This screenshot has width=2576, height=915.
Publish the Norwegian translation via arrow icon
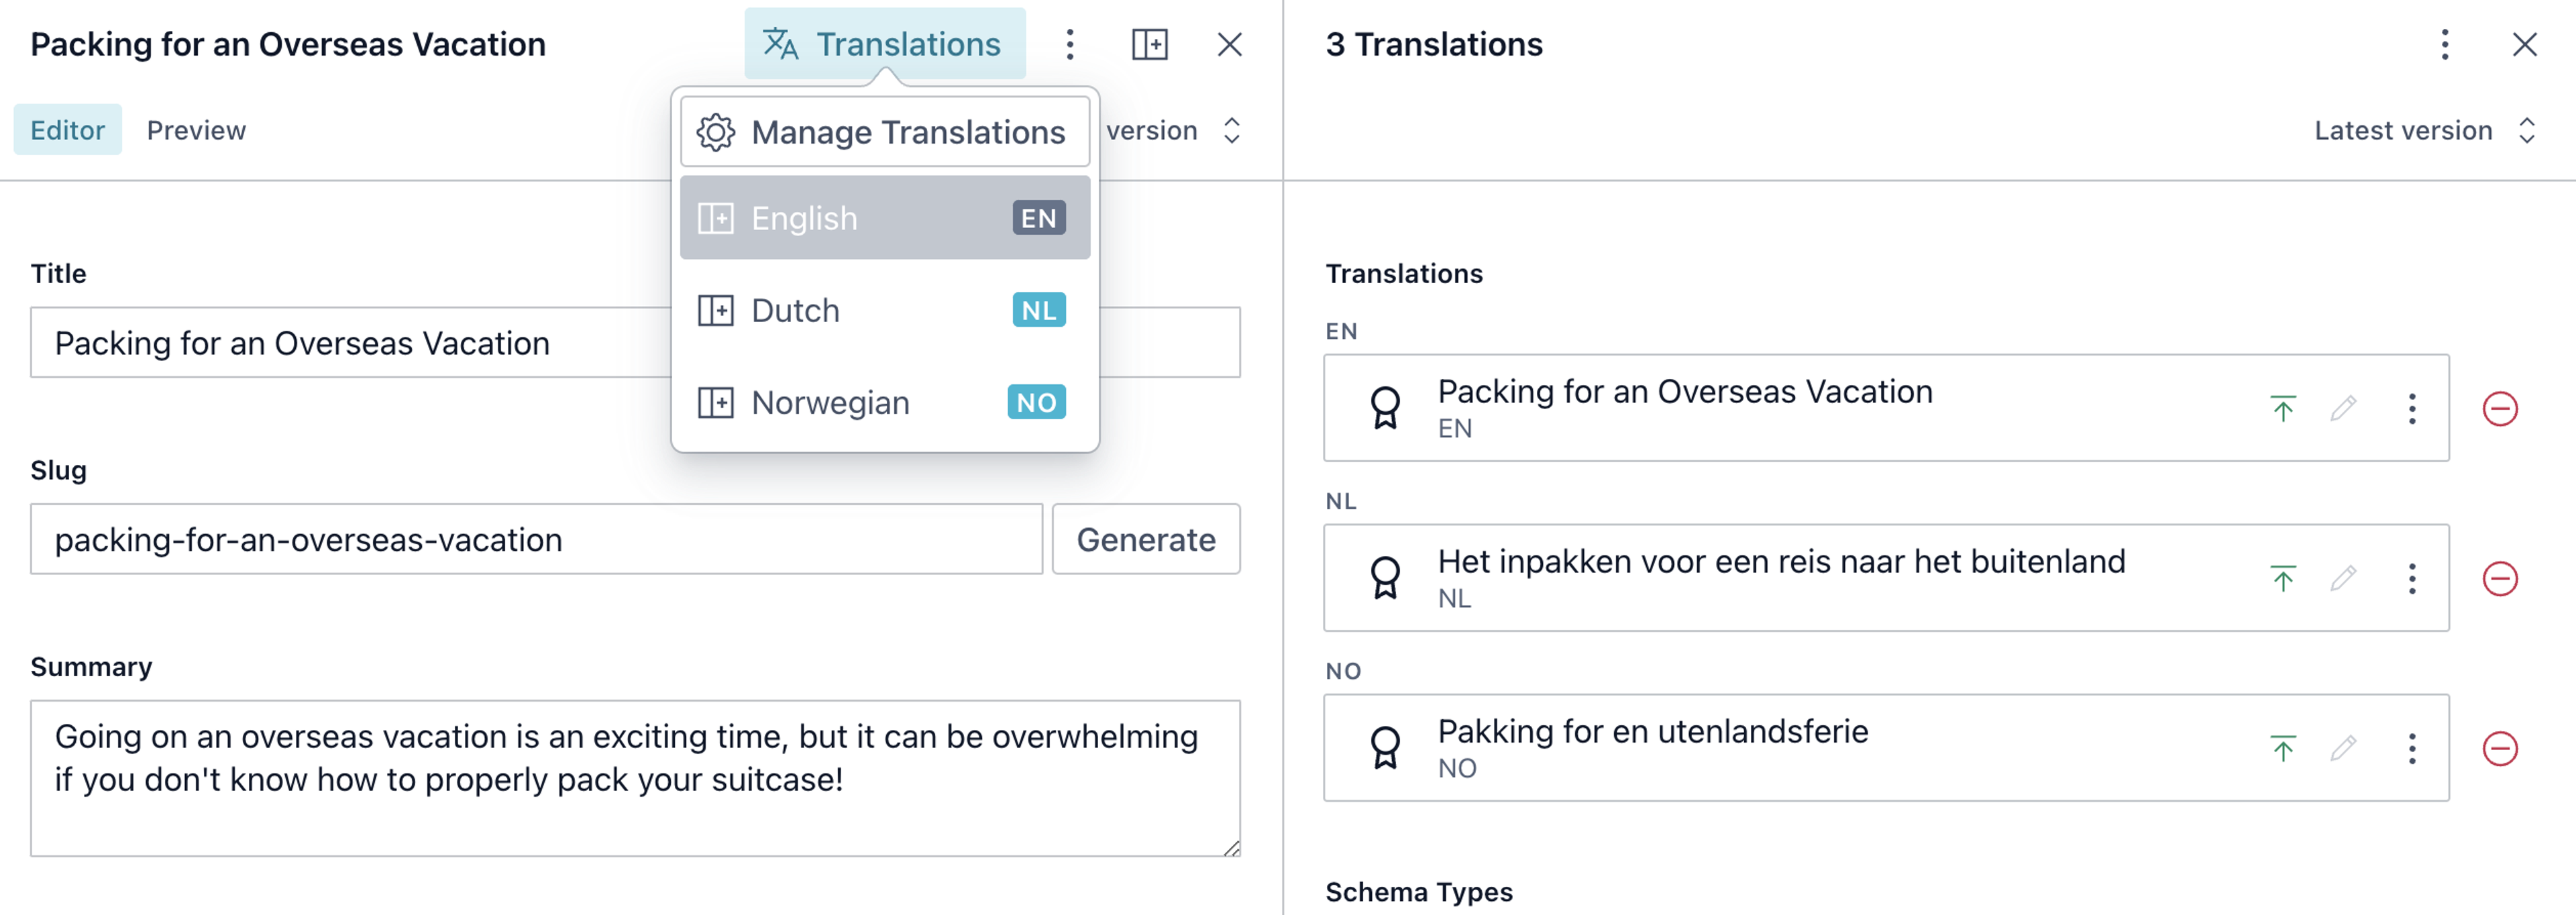(2282, 748)
